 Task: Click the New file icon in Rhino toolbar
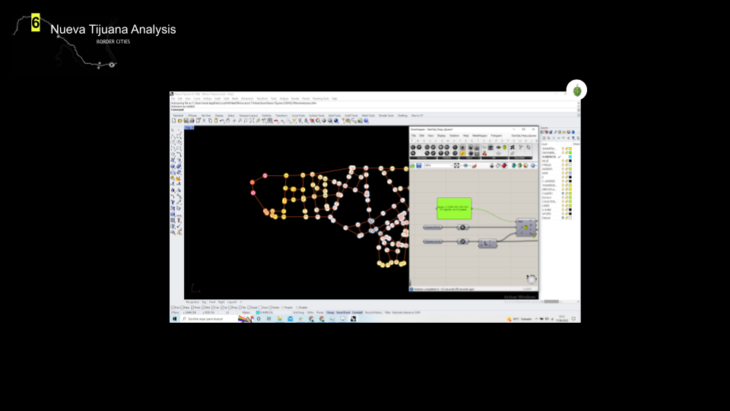click(x=174, y=121)
